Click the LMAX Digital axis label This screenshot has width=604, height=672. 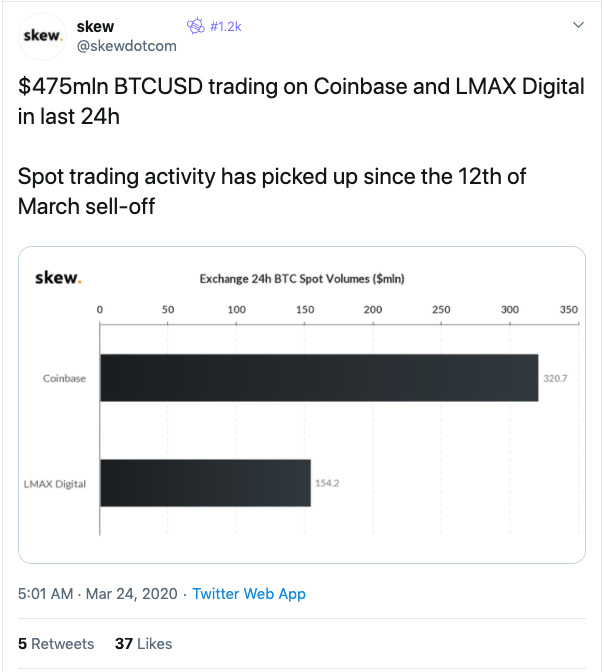(55, 484)
